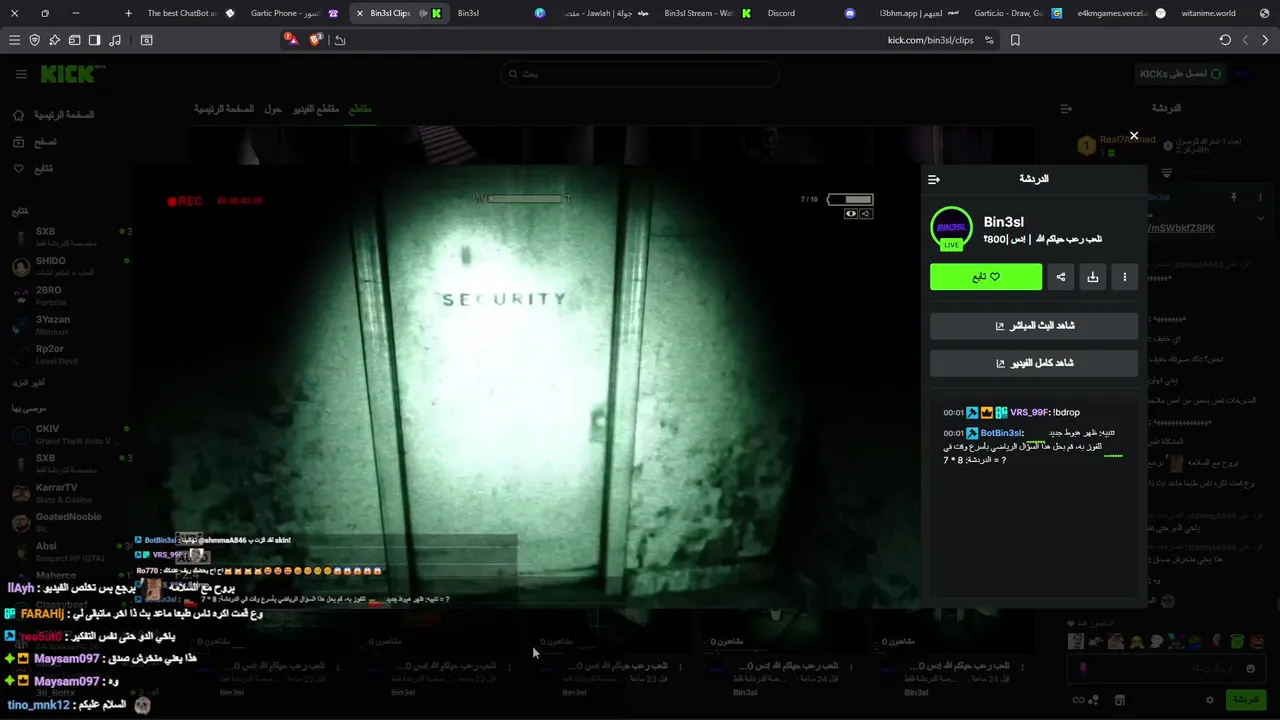Select the videos channel tab

(316, 108)
